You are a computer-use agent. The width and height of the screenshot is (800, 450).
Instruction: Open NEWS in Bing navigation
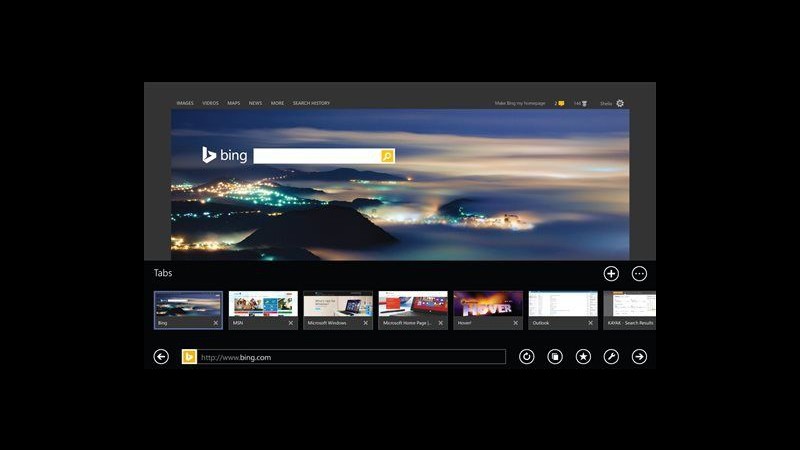click(x=255, y=103)
